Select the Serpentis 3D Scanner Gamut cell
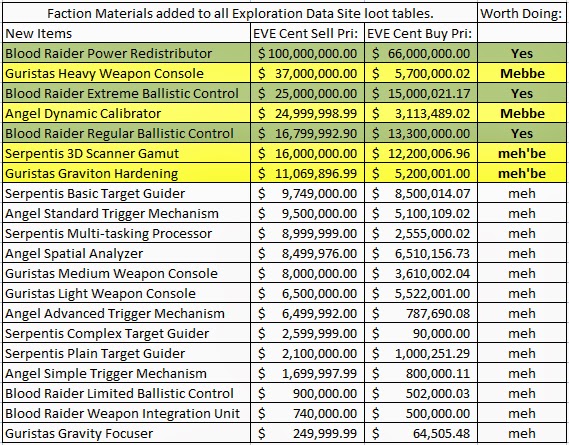The width and height of the screenshot is (569, 445). click(x=126, y=153)
